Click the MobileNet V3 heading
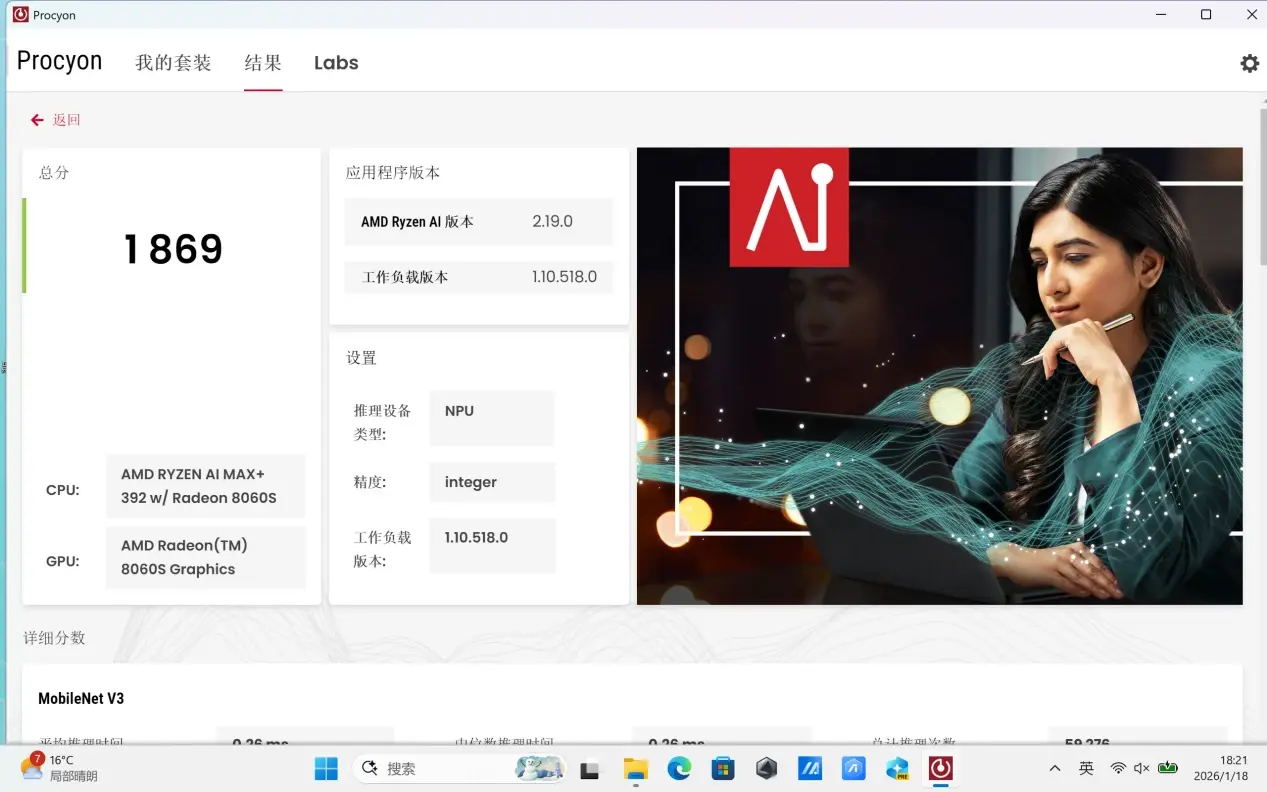This screenshot has height=792, width=1267. click(81, 698)
